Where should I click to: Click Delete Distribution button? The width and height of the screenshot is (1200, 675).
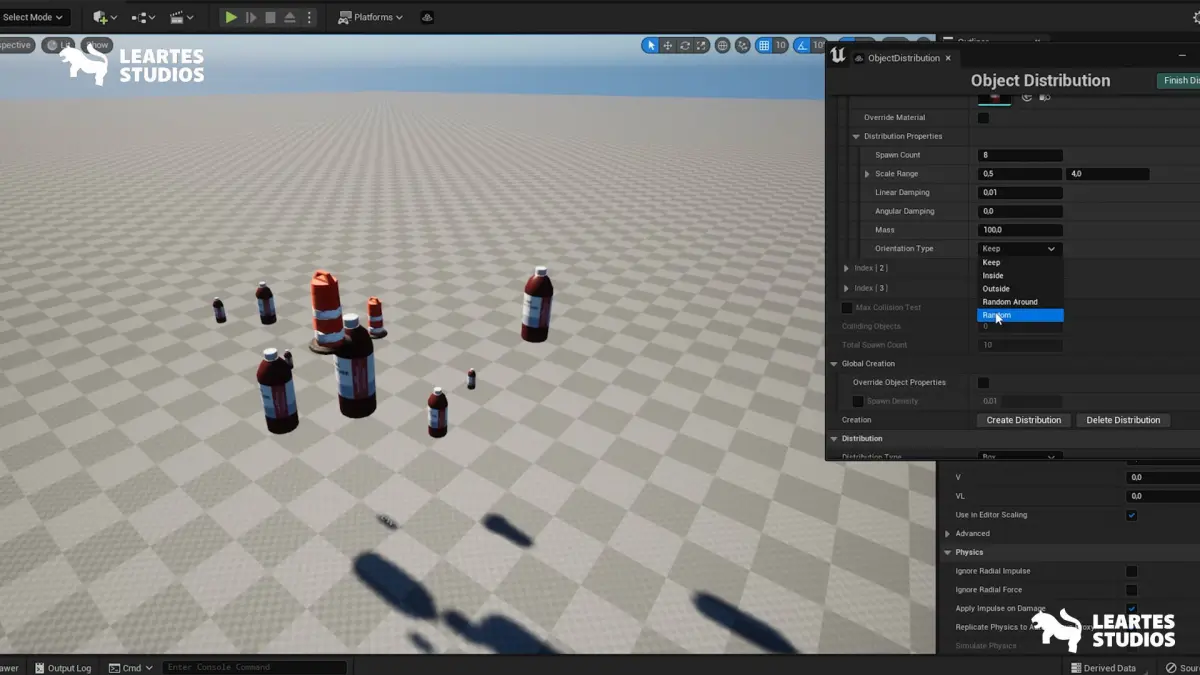(x=1123, y=420)
